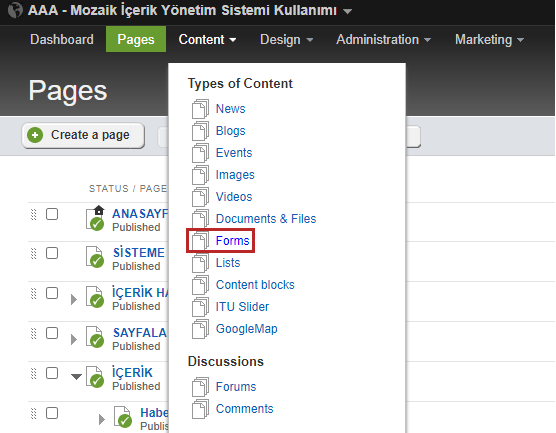Click the green plus icon on Create a page
The image size is (556, 433).
tap(35, 135)
